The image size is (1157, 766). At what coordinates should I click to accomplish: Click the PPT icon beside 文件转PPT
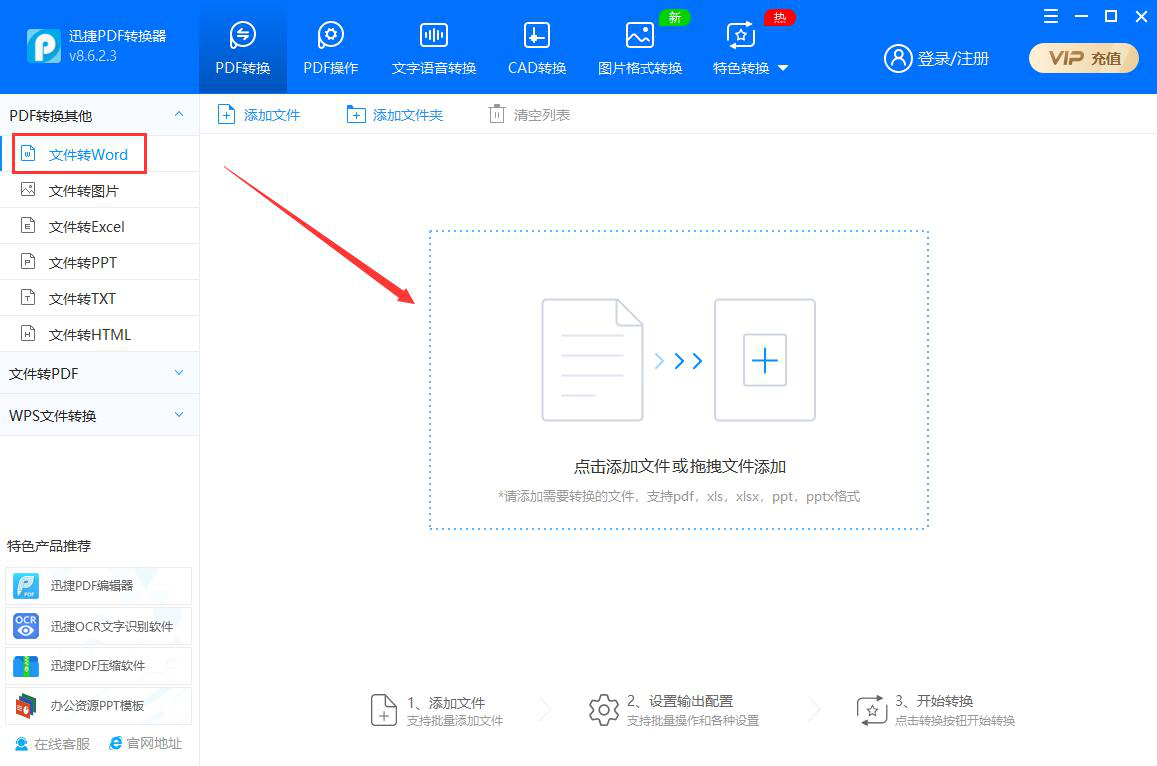coord(28,261)
